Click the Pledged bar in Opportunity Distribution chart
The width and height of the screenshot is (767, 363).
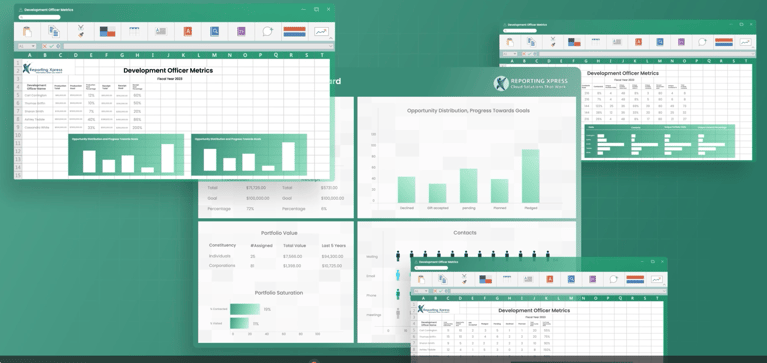tap(530, 176)
